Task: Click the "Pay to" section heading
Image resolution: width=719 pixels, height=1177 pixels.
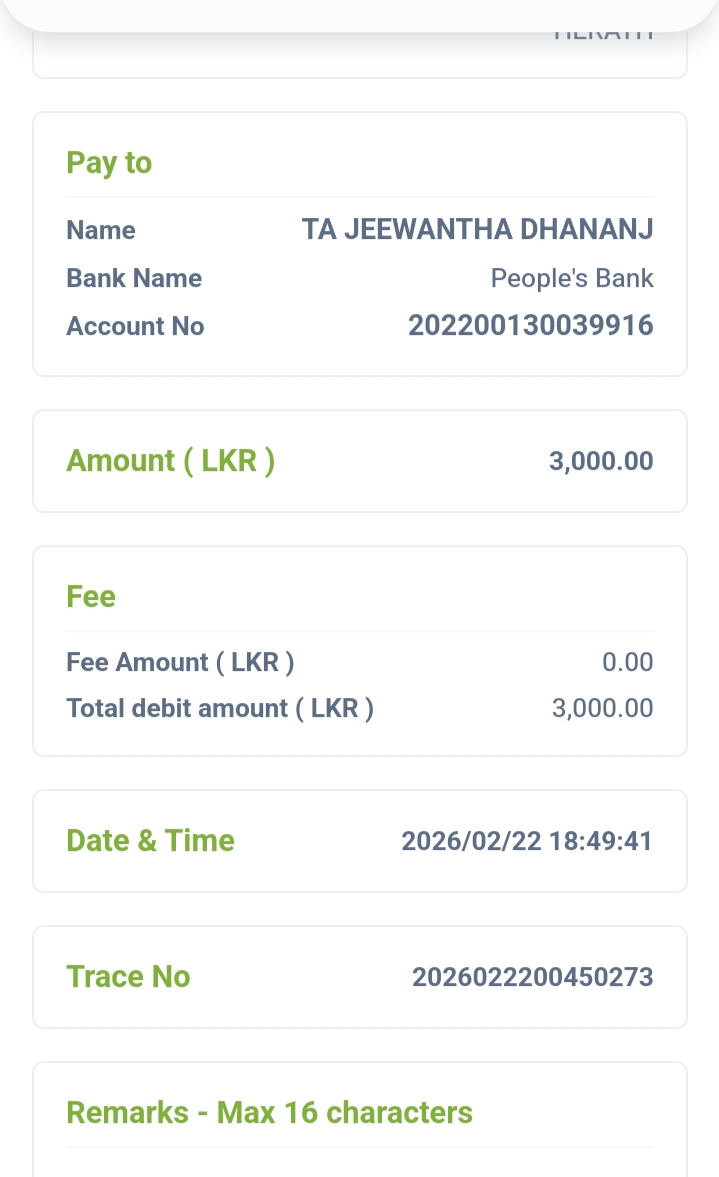Action: coord(109,163)
